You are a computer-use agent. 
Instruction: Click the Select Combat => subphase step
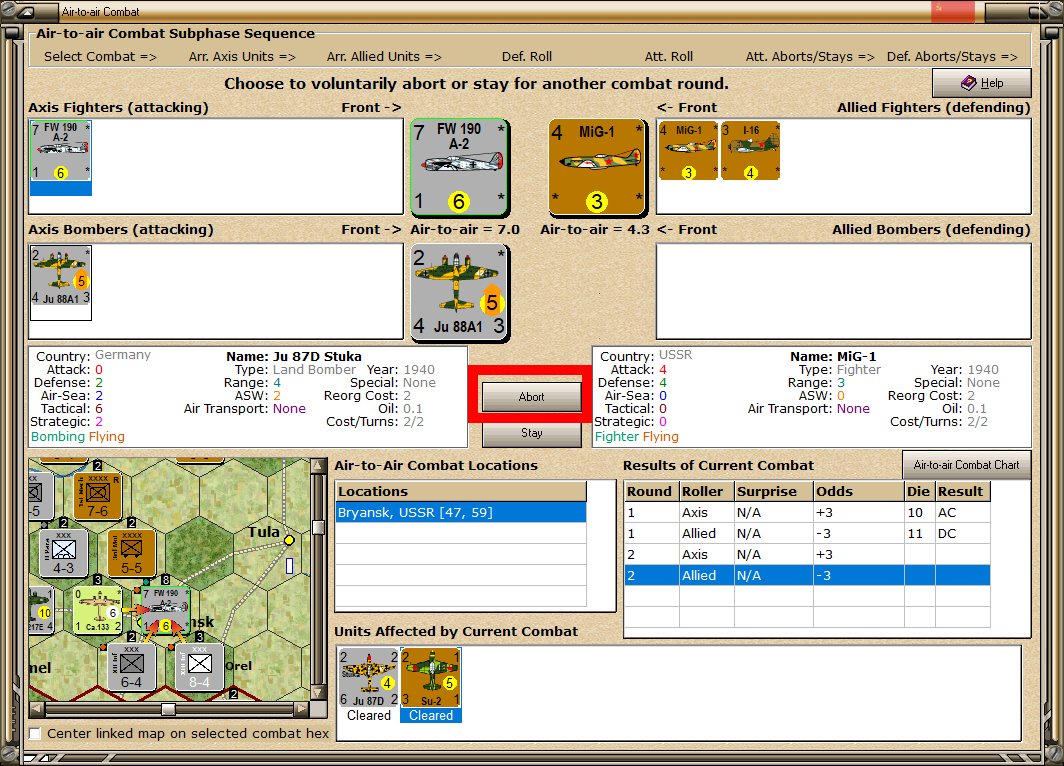[100, 56]
